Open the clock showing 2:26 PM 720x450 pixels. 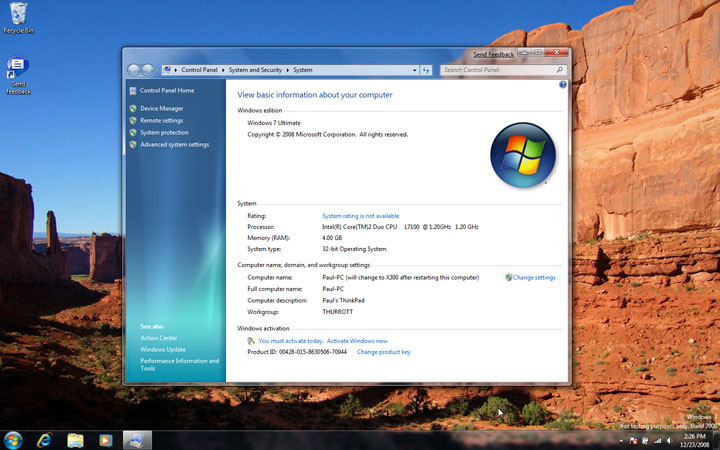point(694,441)
